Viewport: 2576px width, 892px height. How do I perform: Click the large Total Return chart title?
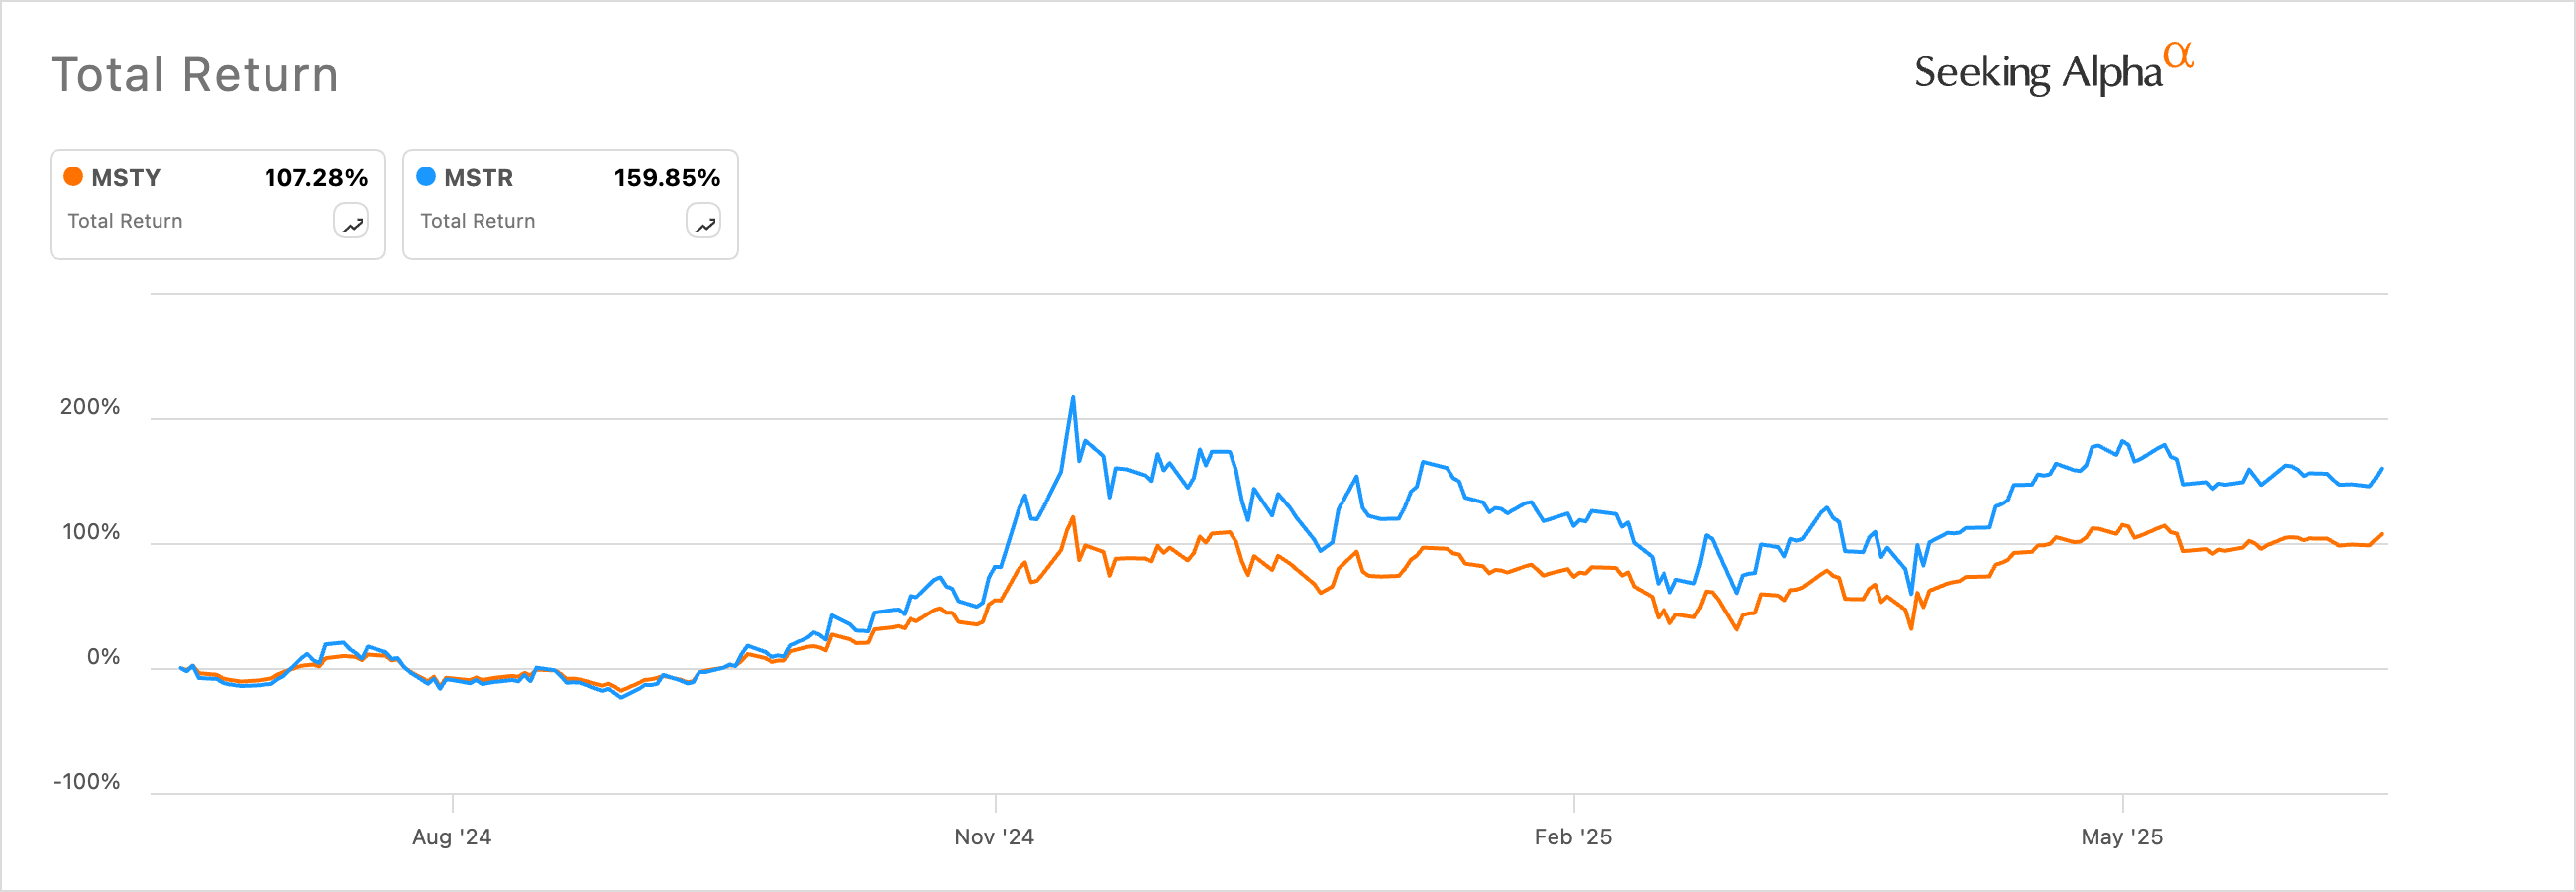[x=195, y=75]
